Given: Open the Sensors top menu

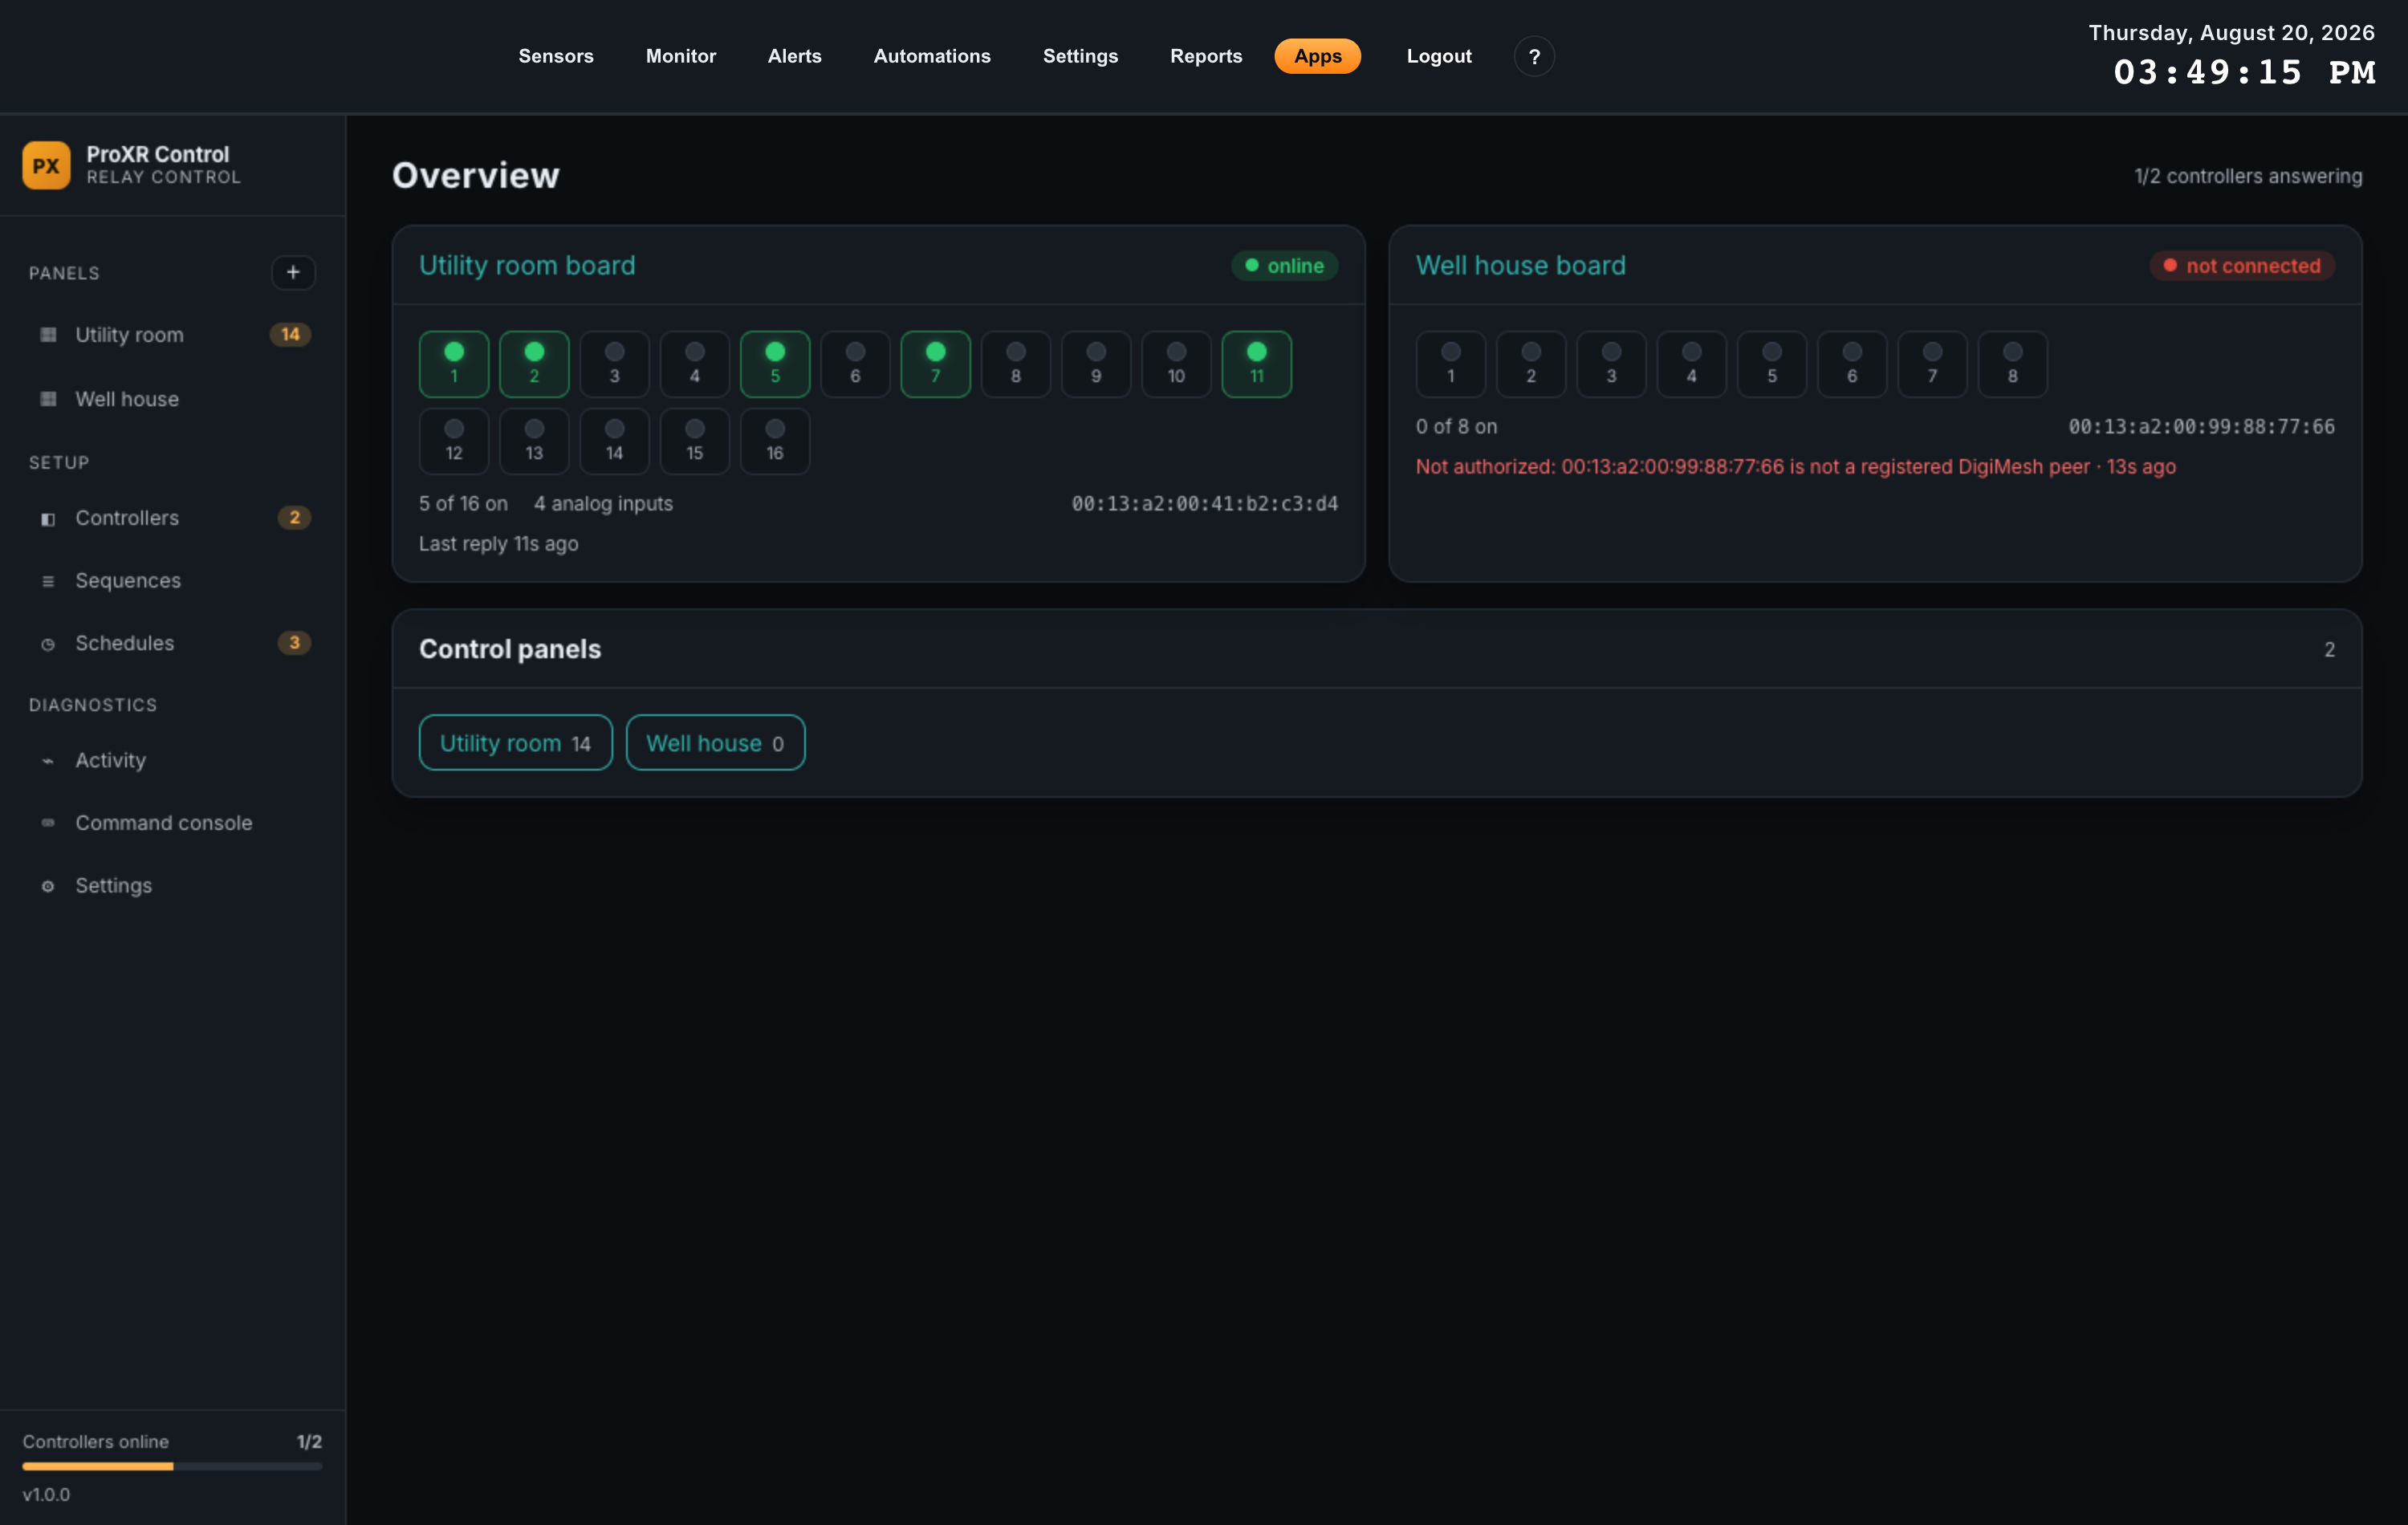Looking at the screenshot, I should click(x=556, y=56).
